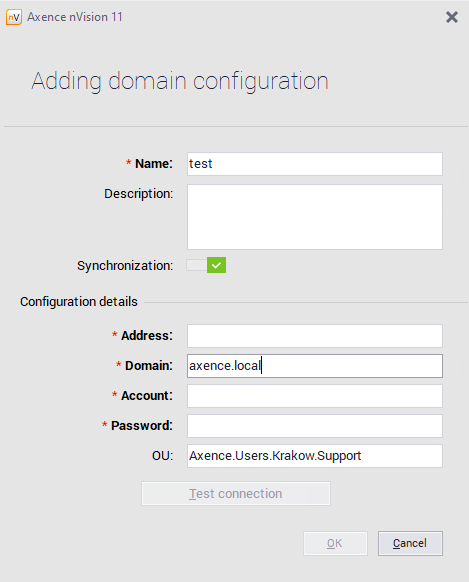Click the Account input field
469x582 pixels.
tap(315, 396)
